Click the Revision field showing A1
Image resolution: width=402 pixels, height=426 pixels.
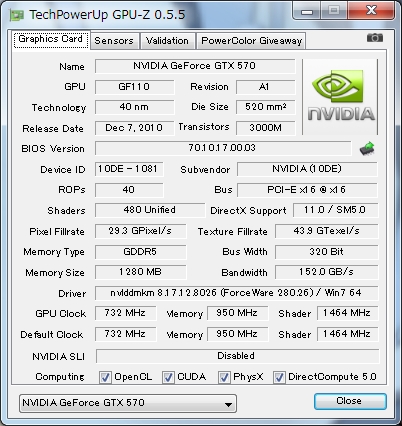click(x=265, y=87)
